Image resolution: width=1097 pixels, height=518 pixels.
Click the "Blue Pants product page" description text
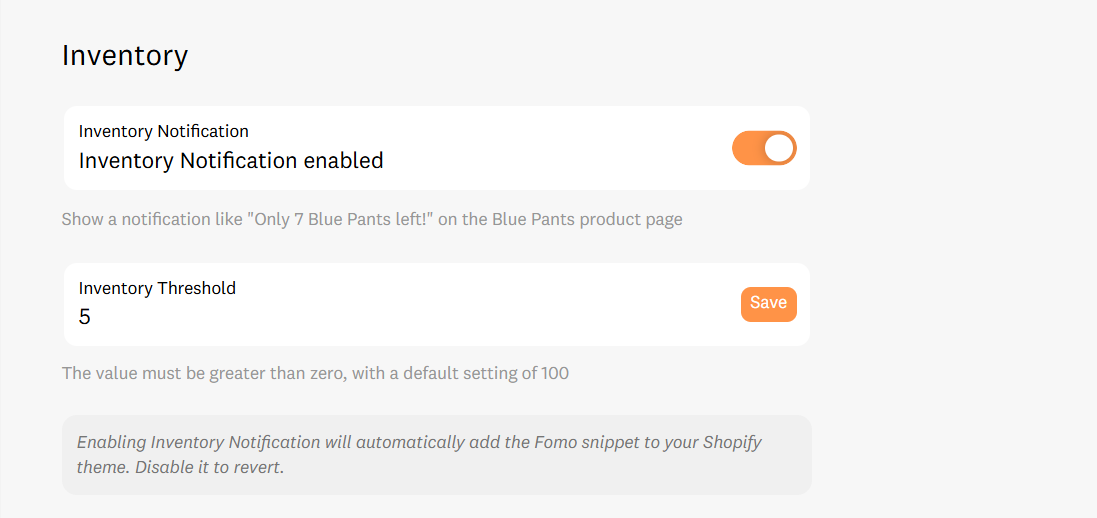tap(587, 219)
